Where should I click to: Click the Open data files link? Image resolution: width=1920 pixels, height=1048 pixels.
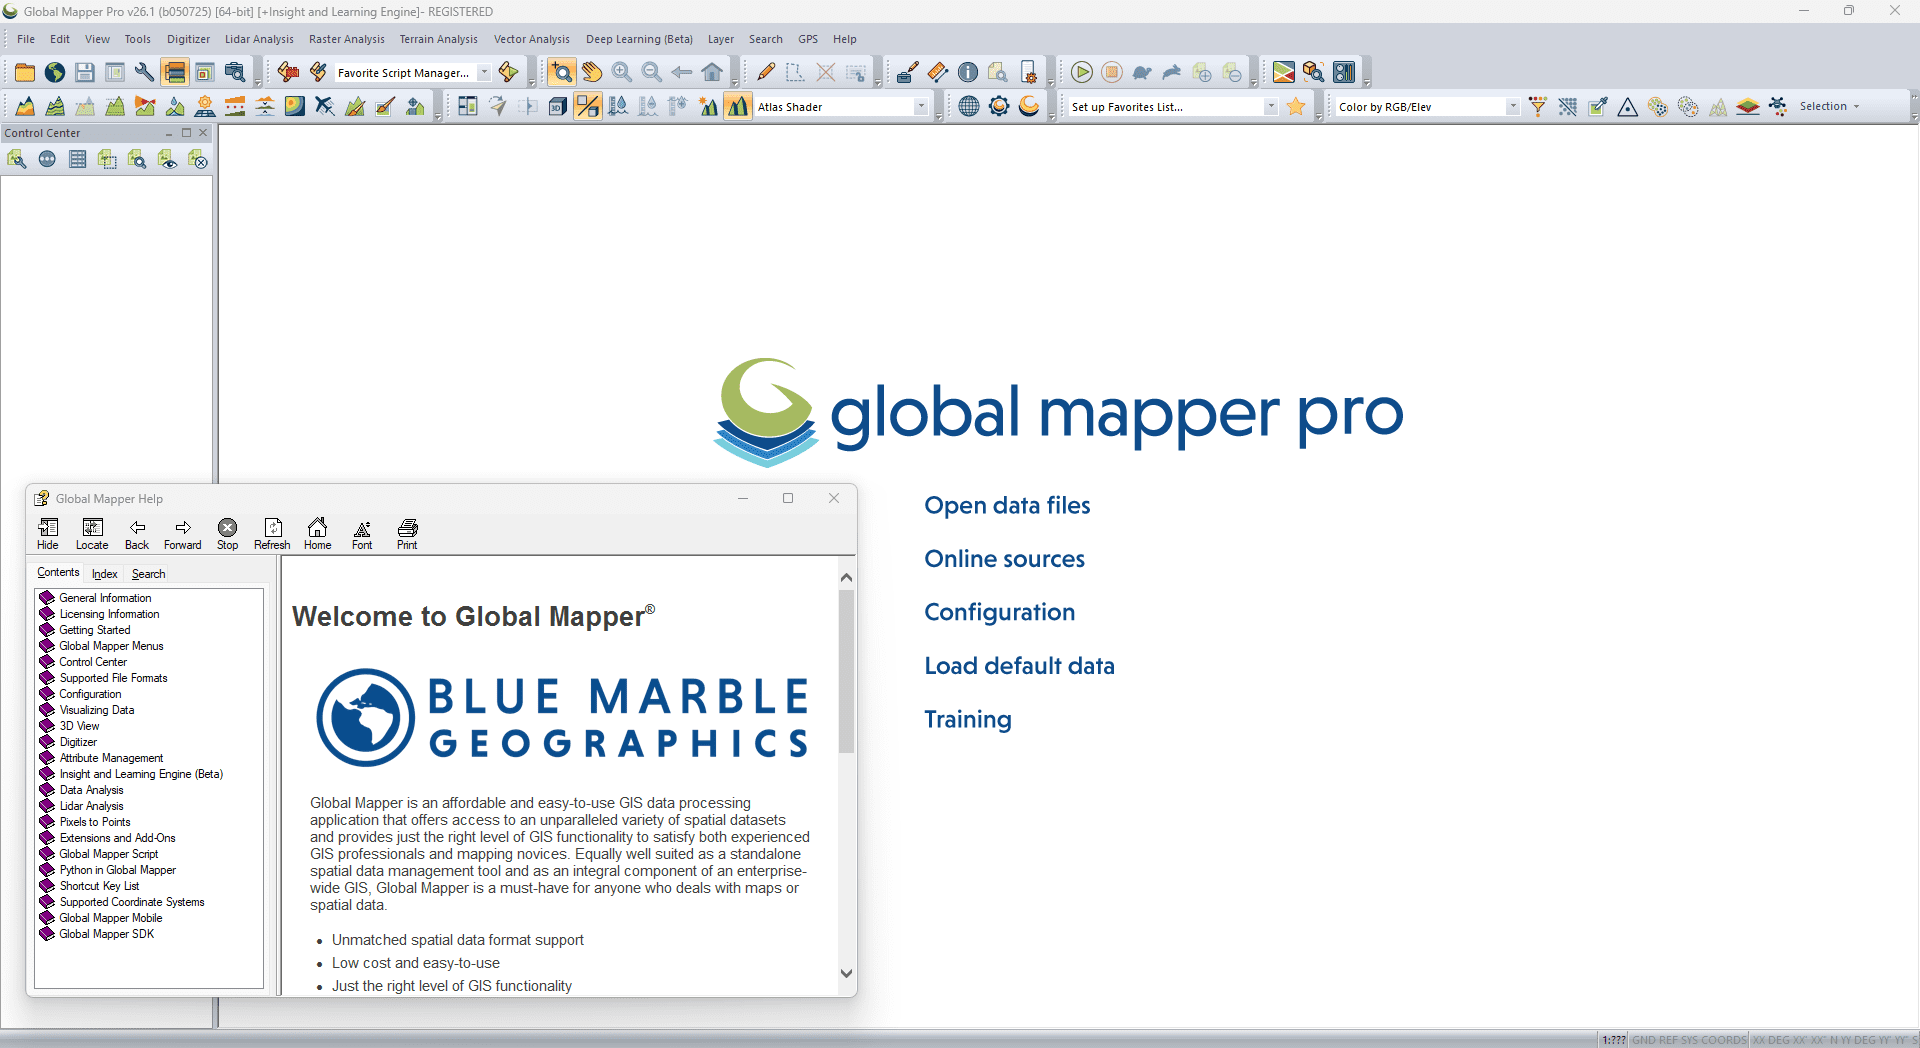tap(1007, 506)
